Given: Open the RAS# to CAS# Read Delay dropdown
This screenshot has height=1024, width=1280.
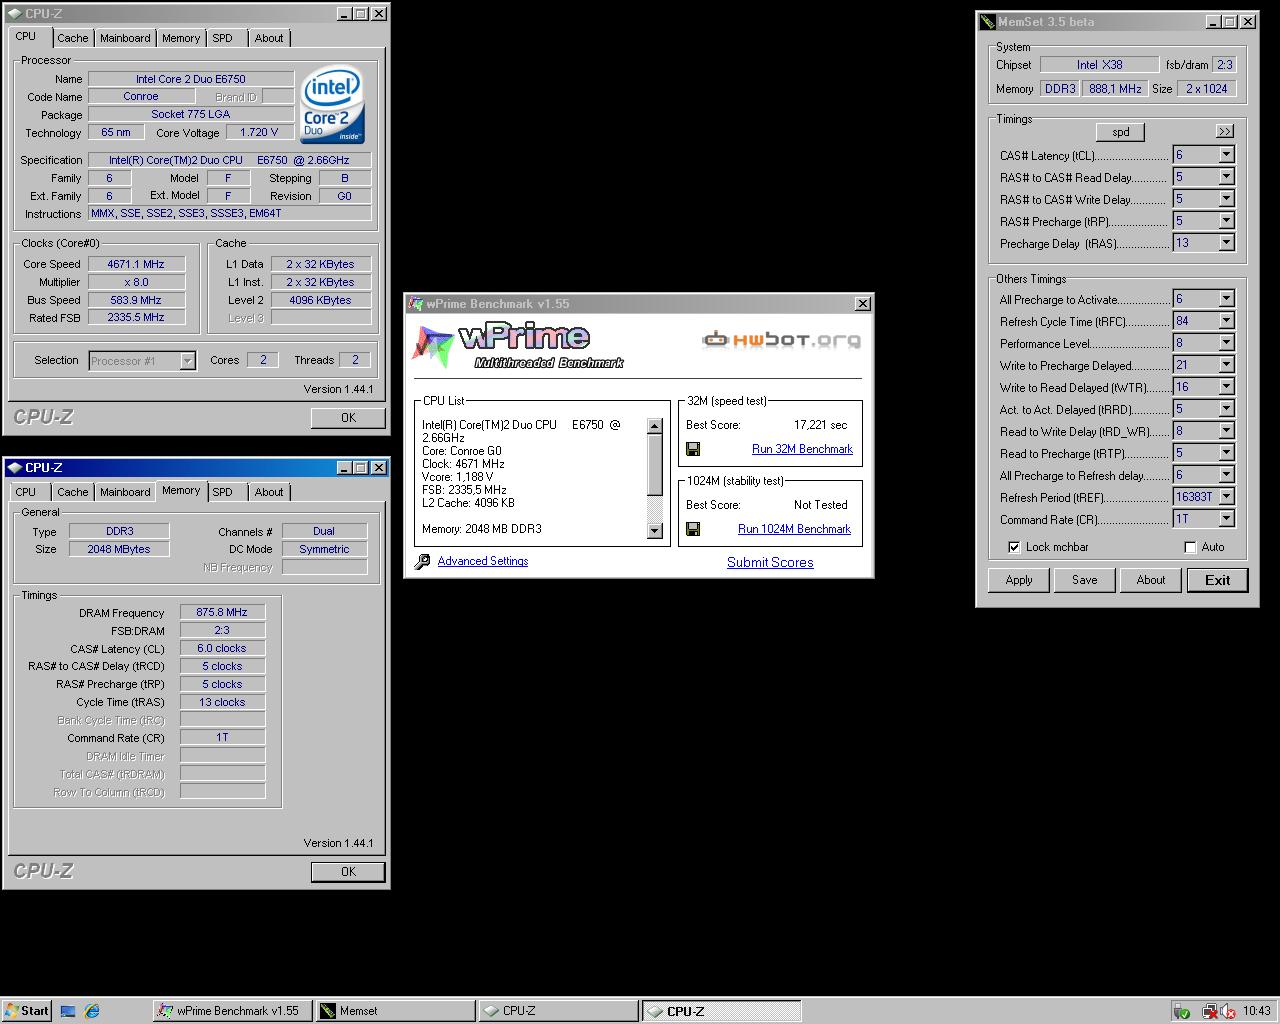Looking at the screenshot, I should tap(1226, 177).
